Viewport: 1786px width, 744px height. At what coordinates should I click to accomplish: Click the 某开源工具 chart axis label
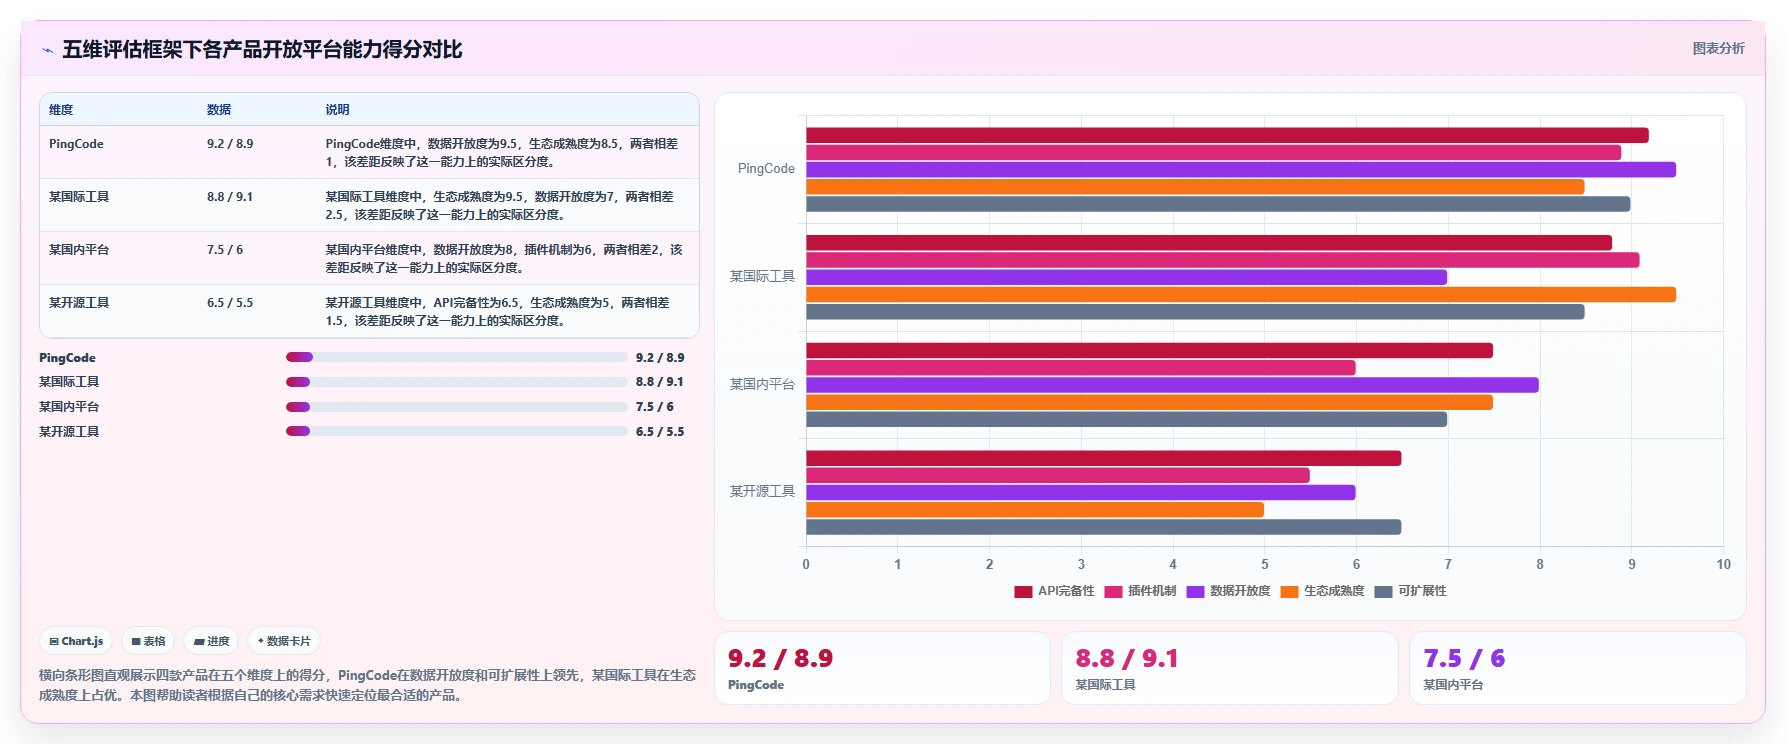click(762, 491)
